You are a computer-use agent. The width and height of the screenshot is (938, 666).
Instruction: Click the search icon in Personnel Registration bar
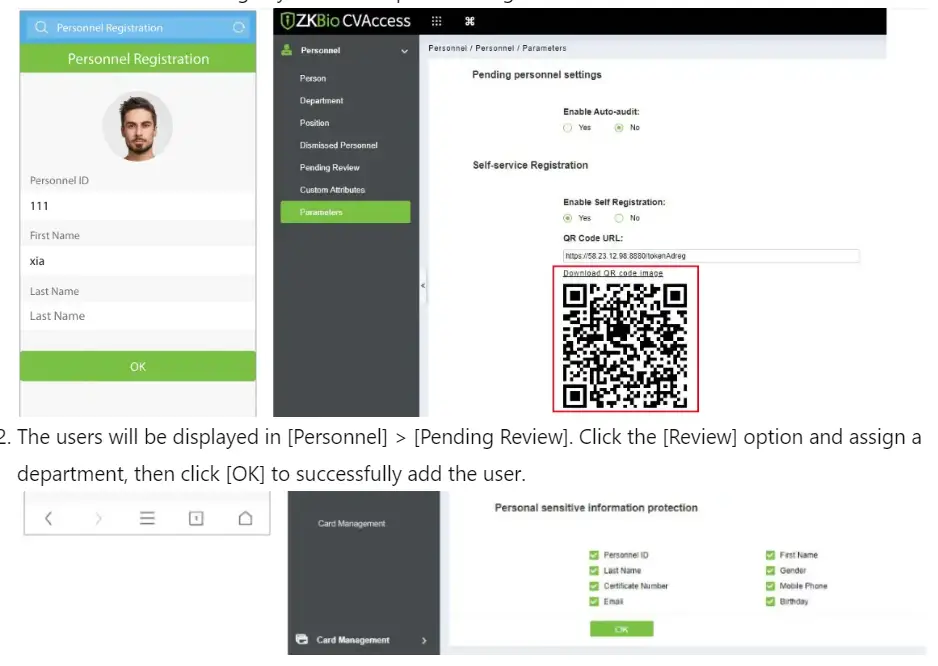point(41,28)
